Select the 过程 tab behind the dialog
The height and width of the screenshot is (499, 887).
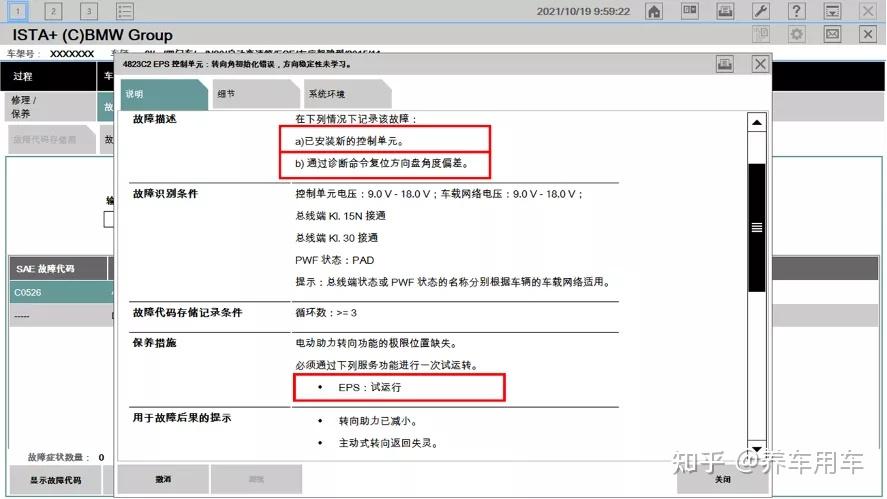[49, 76]
